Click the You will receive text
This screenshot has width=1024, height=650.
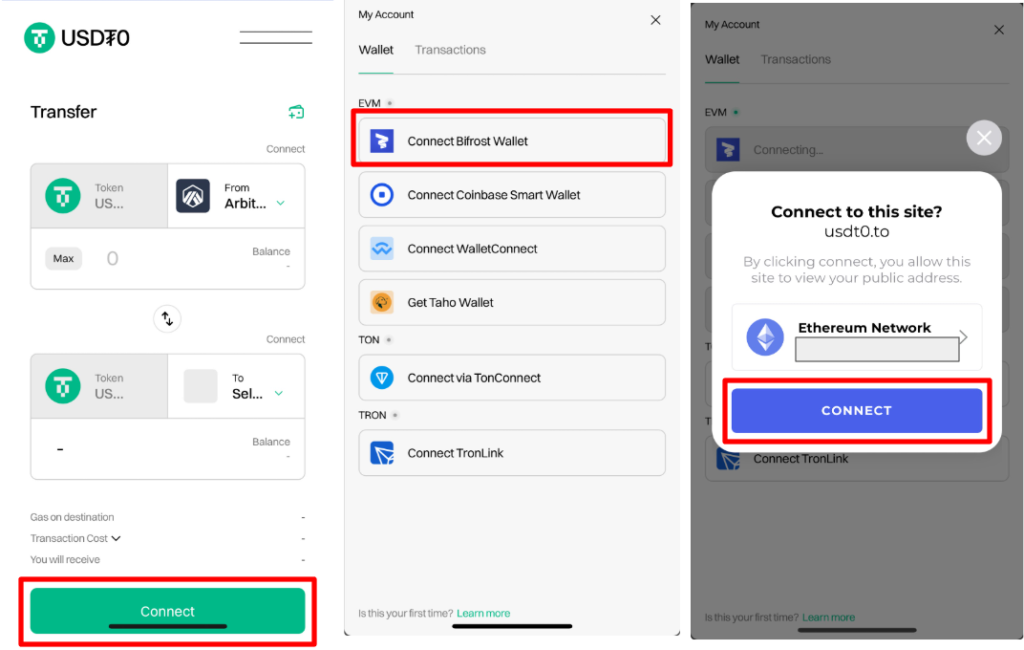click(65, 560)
